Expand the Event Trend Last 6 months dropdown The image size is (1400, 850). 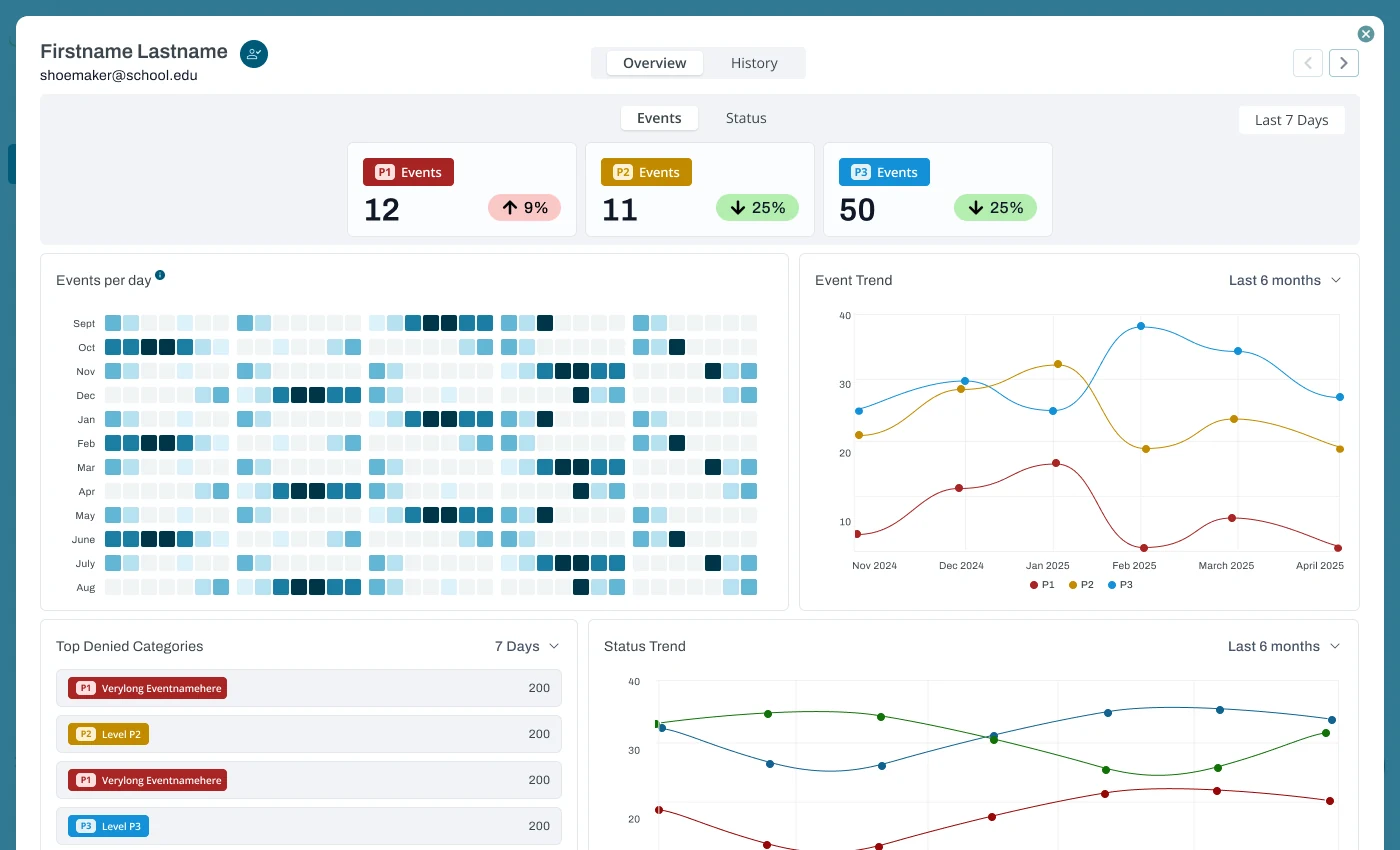coord(1285,280)
